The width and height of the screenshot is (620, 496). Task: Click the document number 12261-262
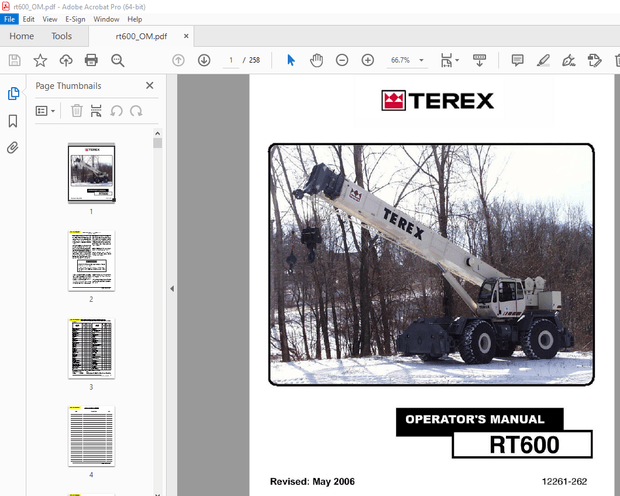pos(564,481)
